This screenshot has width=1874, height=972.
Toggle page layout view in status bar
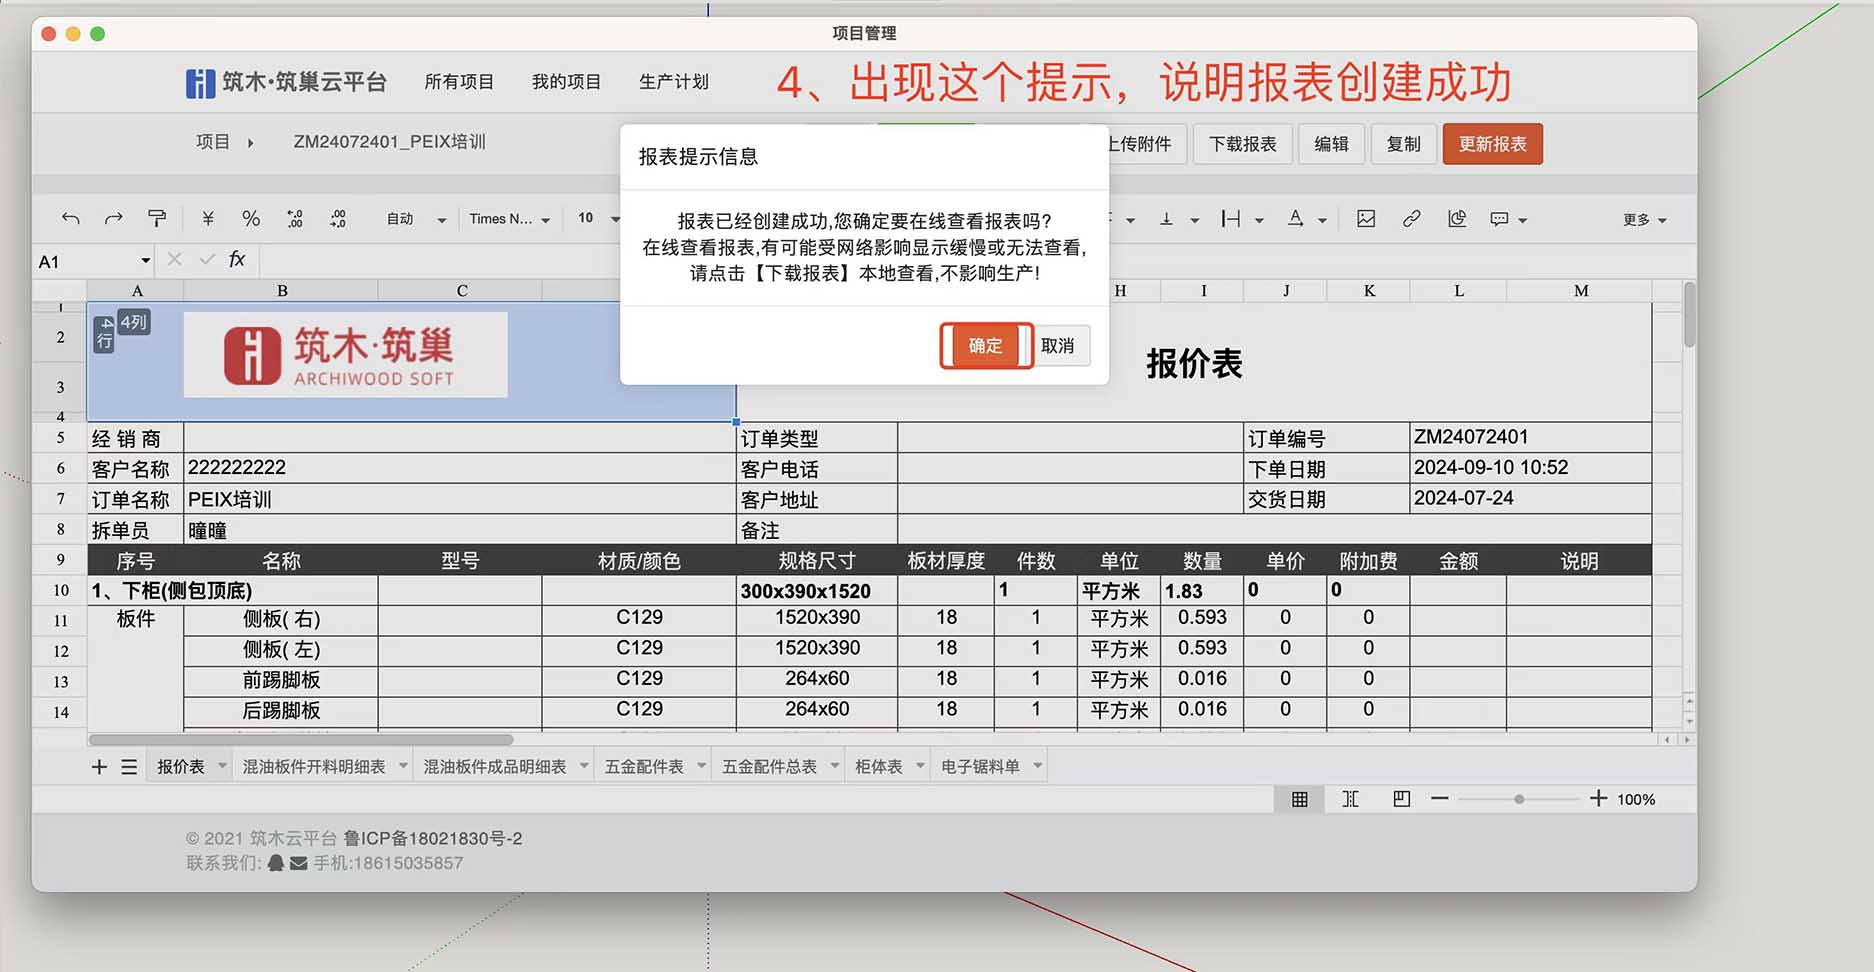click(x=1400, y=798)
